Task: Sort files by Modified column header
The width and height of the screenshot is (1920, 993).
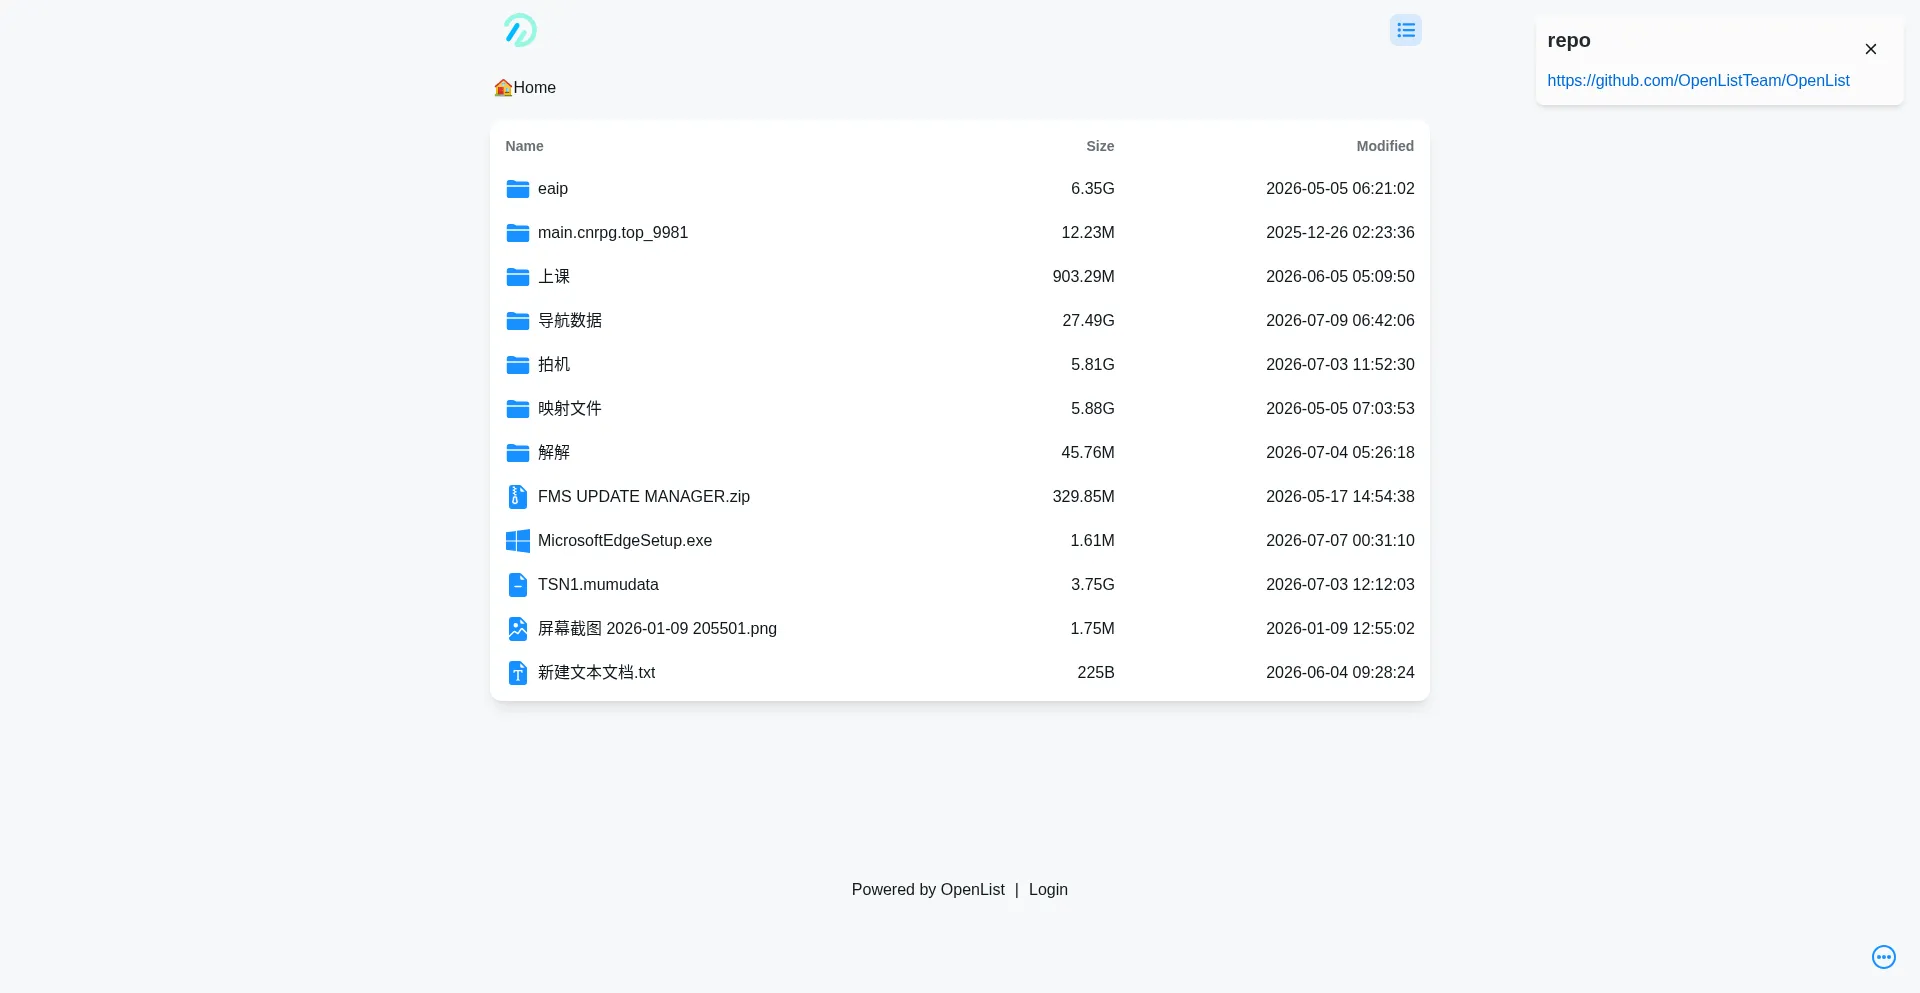Action: 1385,146
